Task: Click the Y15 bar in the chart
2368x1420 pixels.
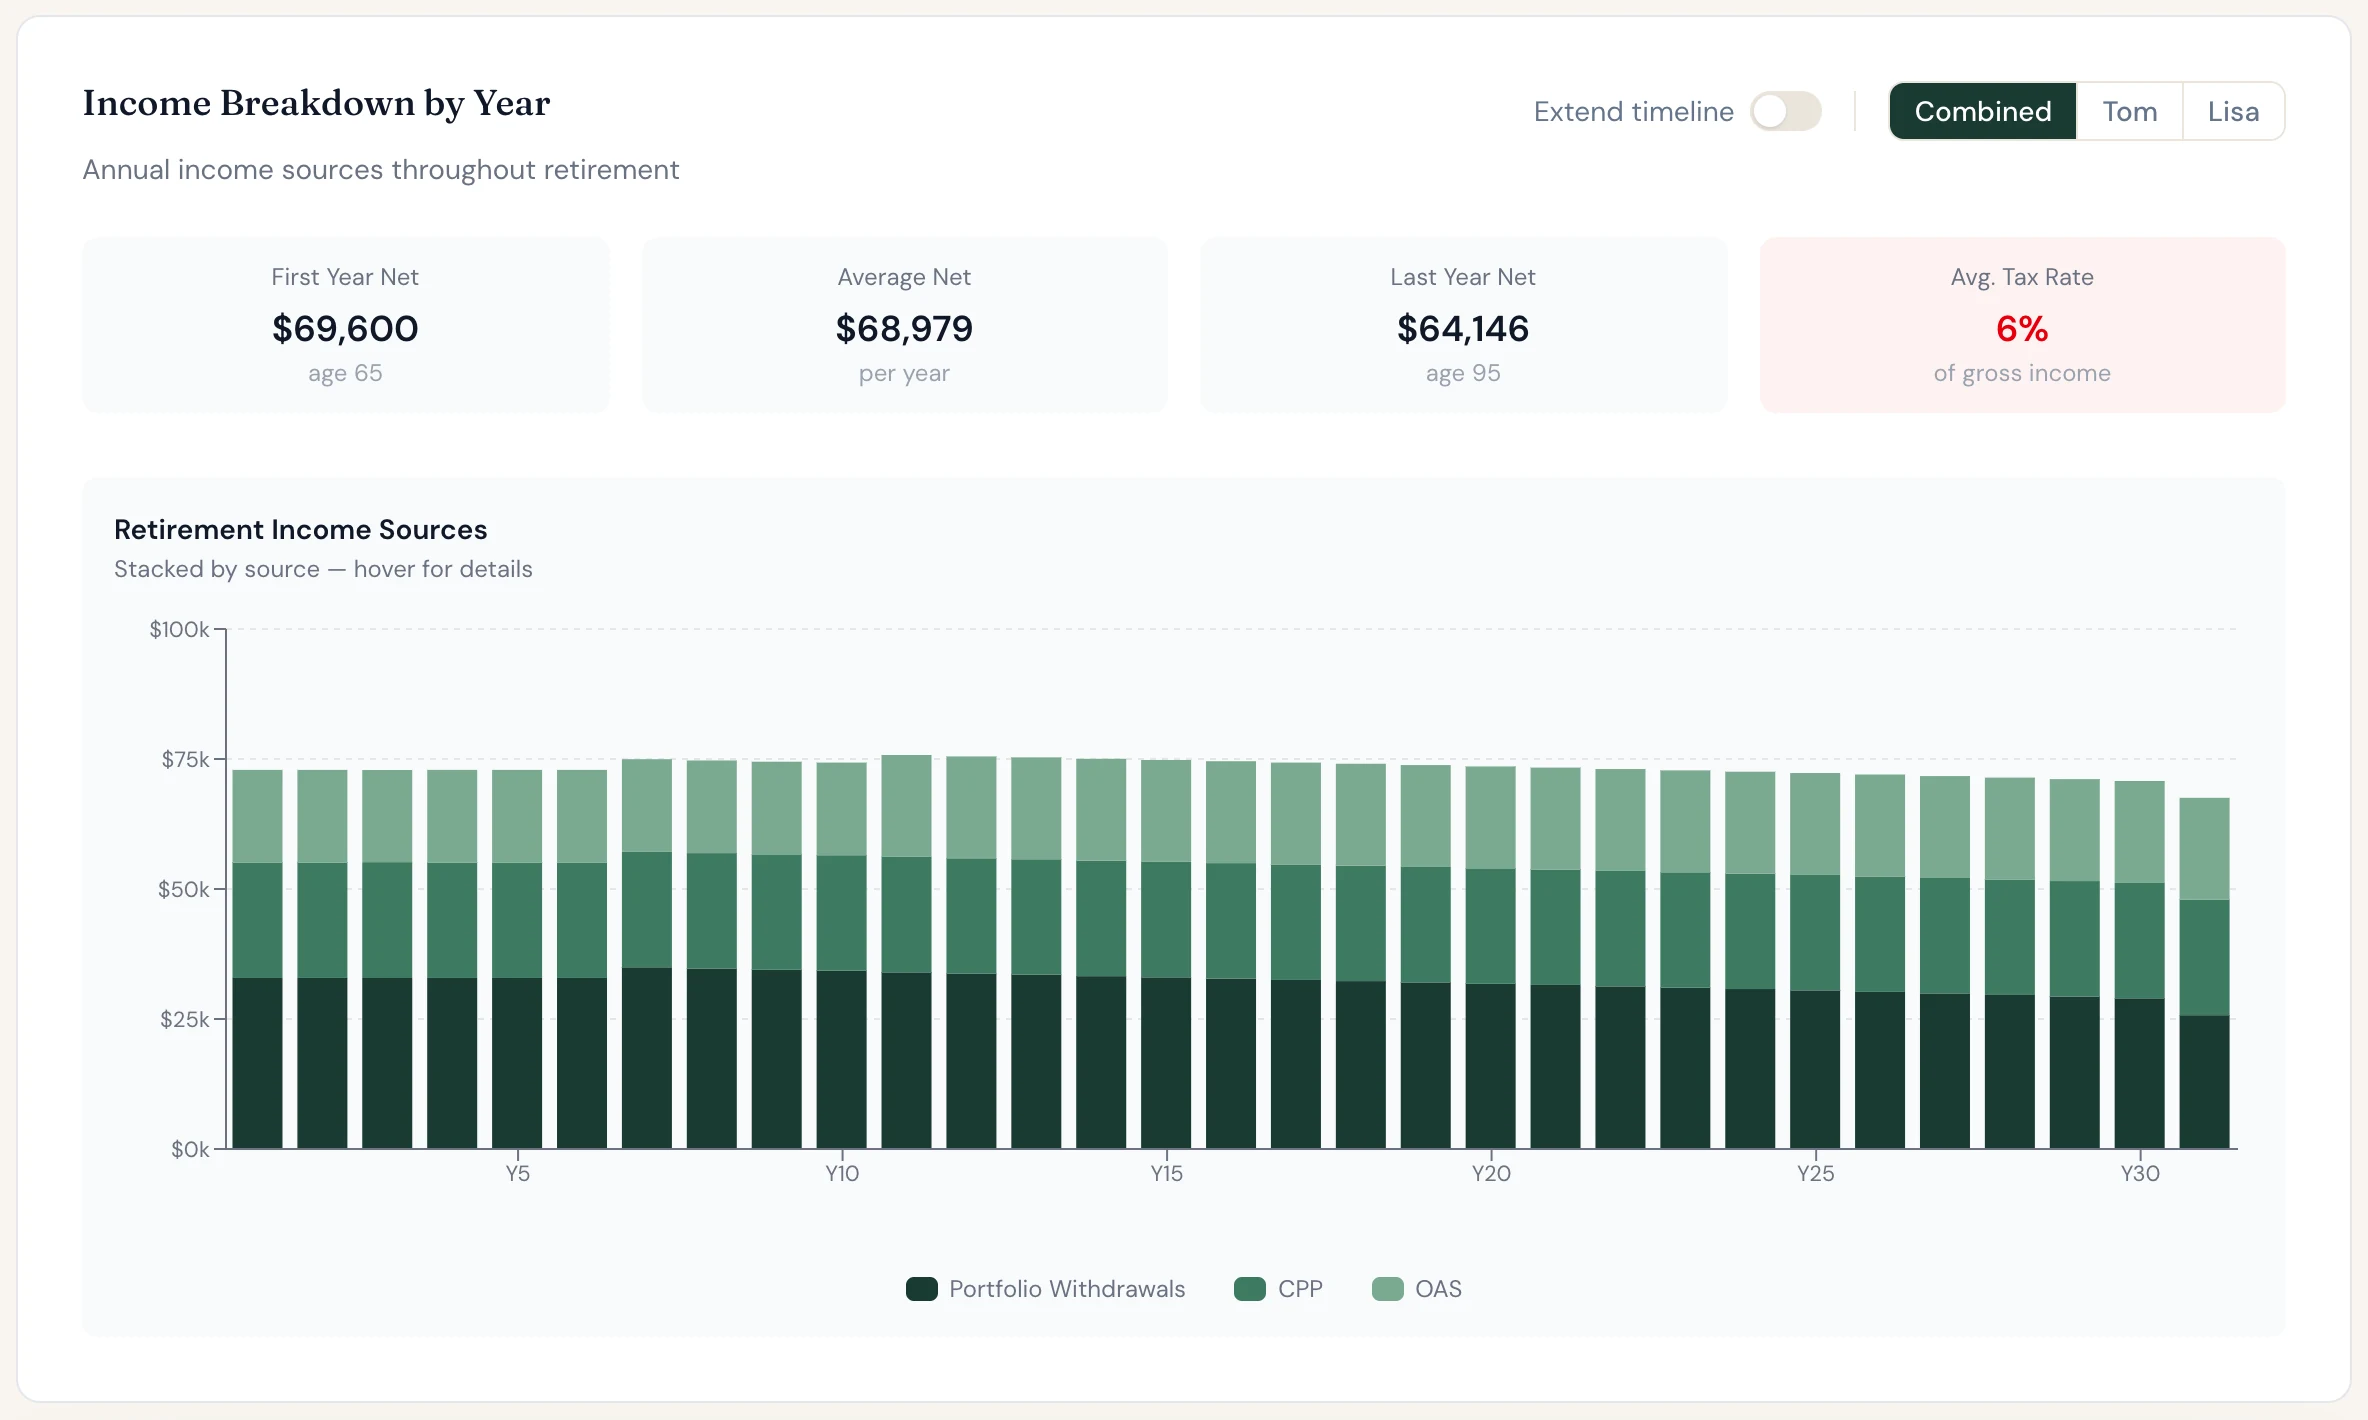Action: click(1166, 954)
